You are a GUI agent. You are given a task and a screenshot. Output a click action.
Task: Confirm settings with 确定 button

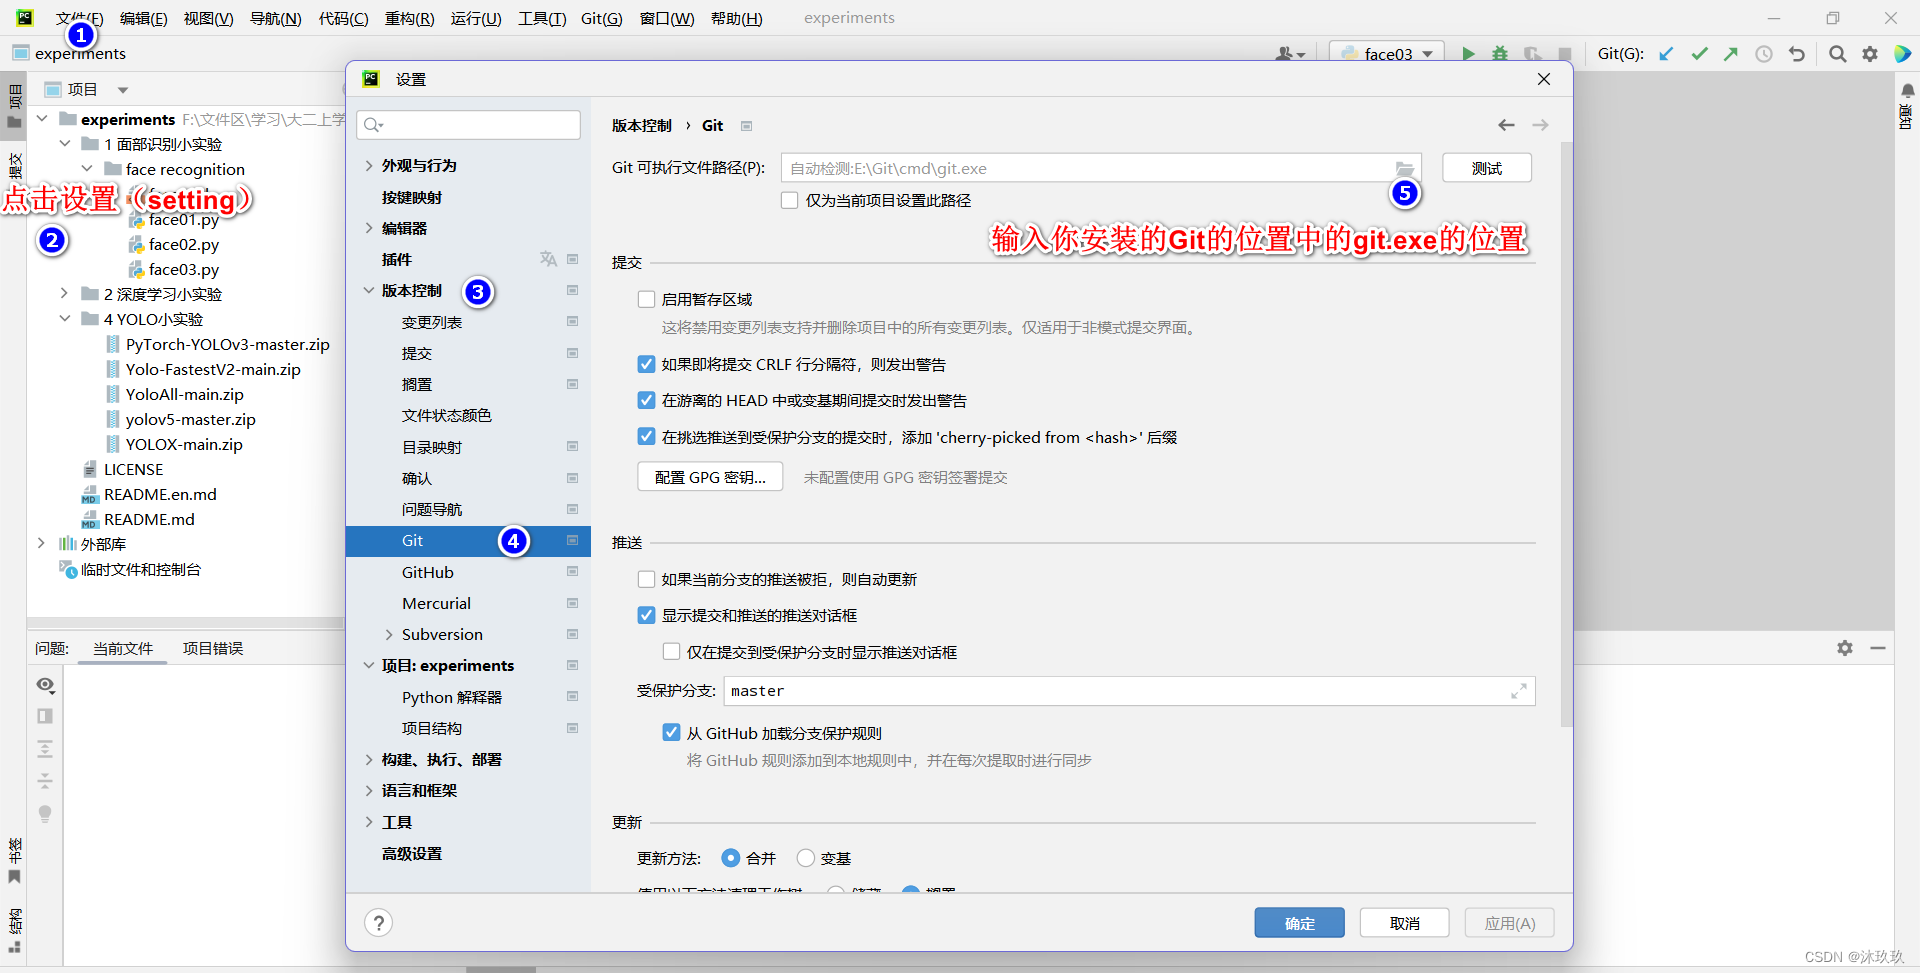[x=1299, y=923]
